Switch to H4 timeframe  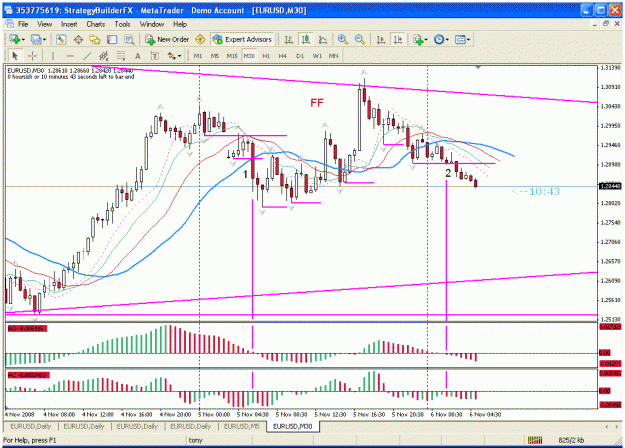coord(283,56)
